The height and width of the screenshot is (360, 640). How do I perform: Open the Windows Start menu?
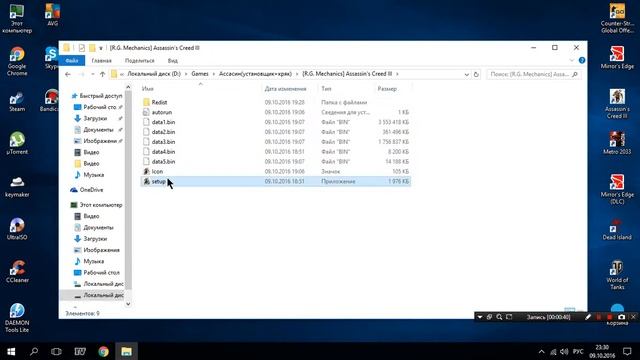(x=11, y=351)
